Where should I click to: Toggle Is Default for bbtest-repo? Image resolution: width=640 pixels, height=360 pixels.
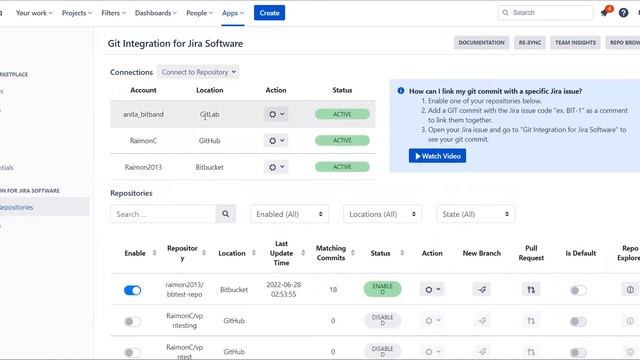click(x=578, y=290)
